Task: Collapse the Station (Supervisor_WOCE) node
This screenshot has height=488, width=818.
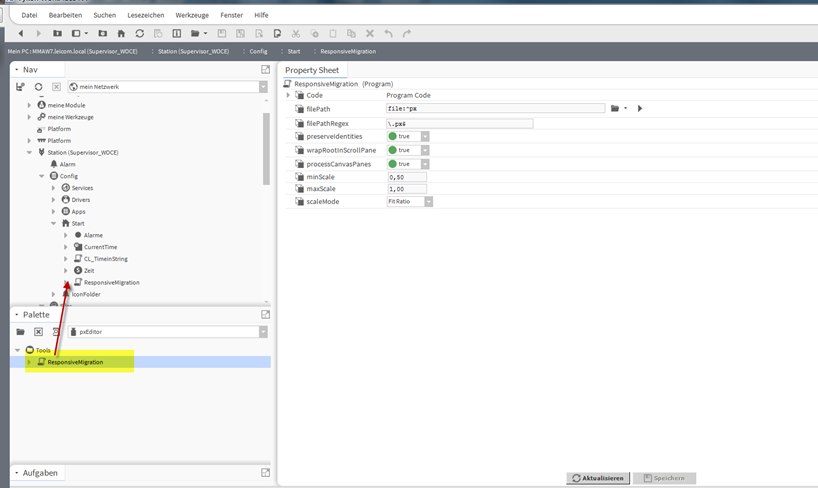Action: pos(29,152)
